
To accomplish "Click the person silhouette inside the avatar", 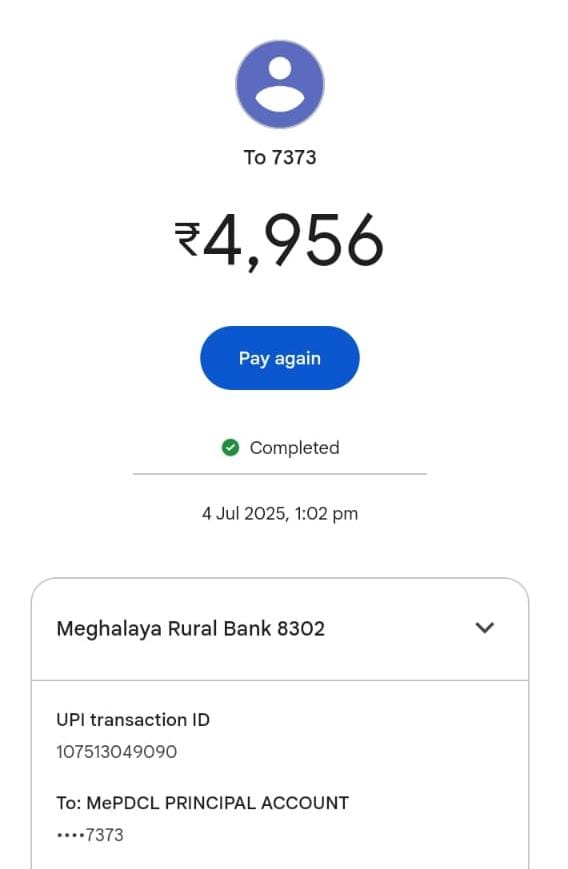I will click(x=280, y=84).
